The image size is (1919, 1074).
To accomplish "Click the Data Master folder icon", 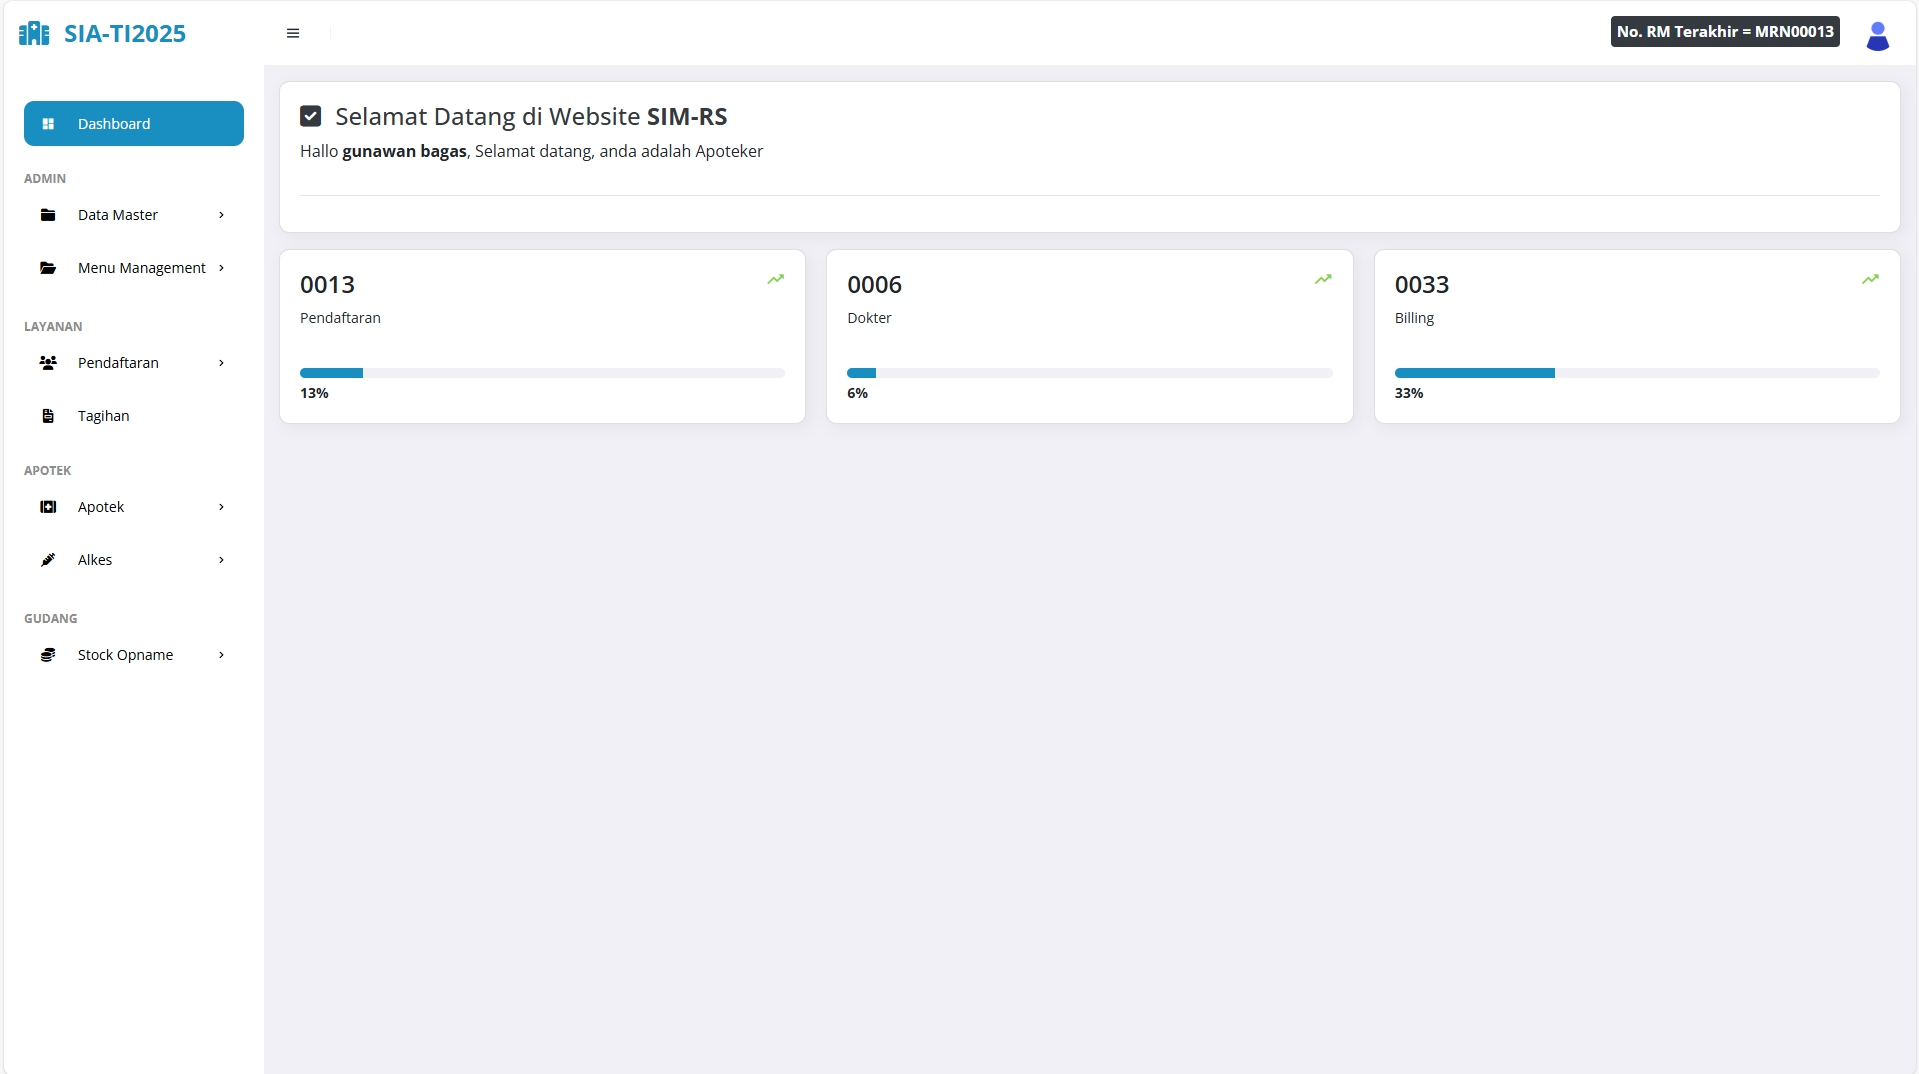I will click(x=48, y=215).
